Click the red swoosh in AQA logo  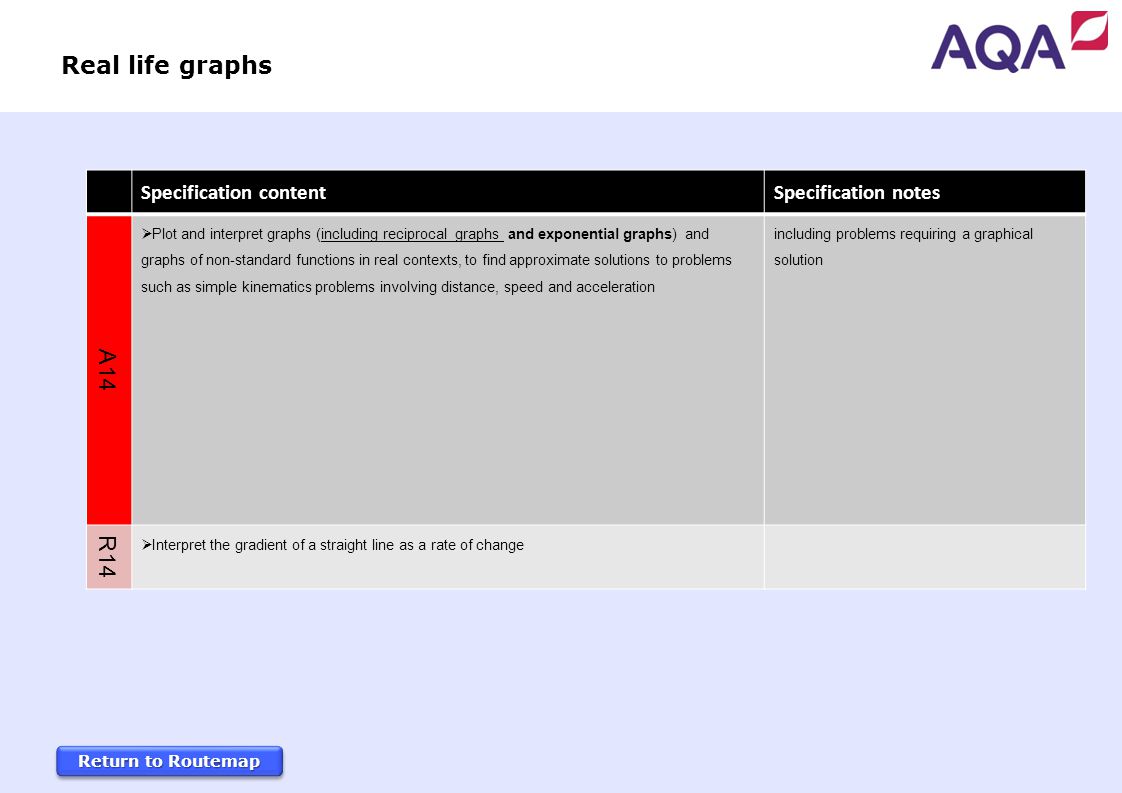click(1089, 30)
